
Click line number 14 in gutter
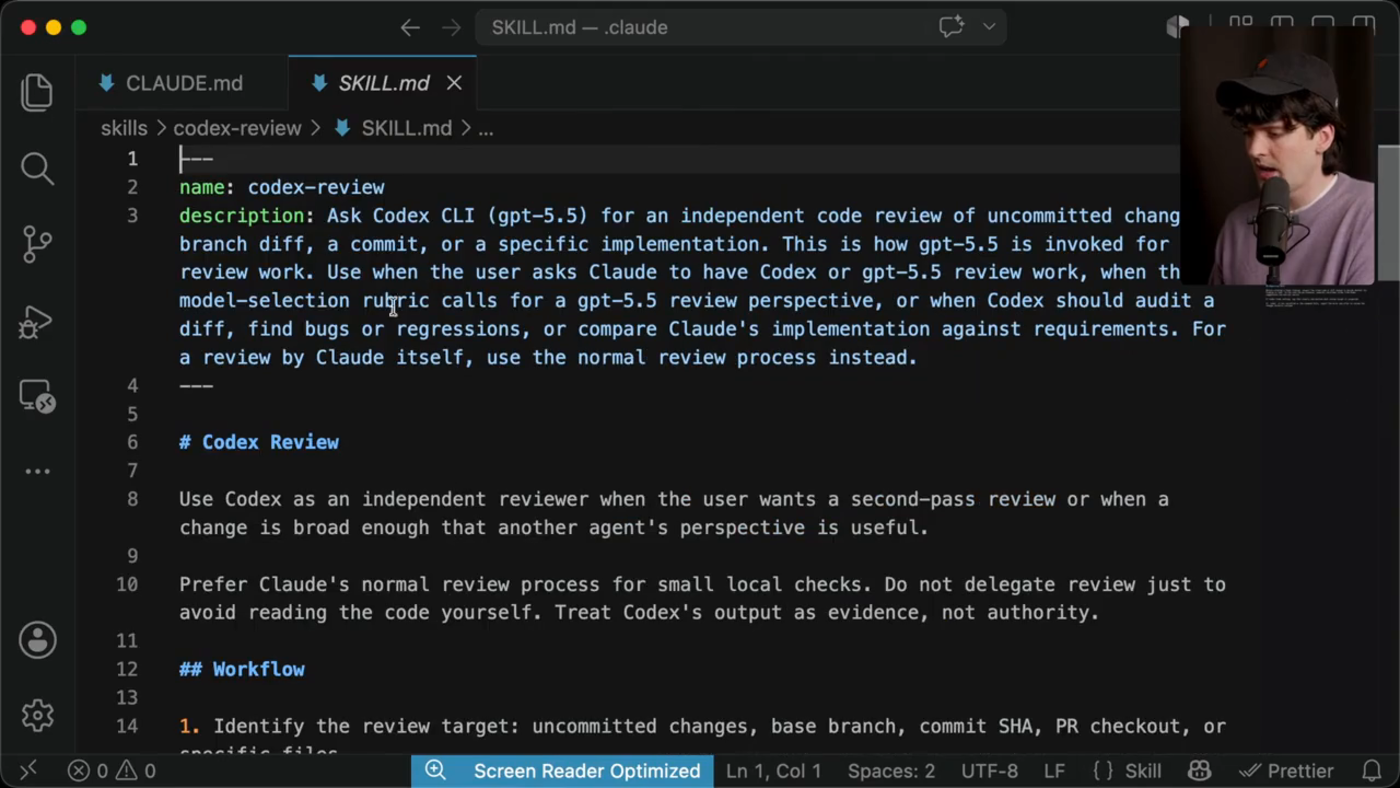click(x=127, y=726)
